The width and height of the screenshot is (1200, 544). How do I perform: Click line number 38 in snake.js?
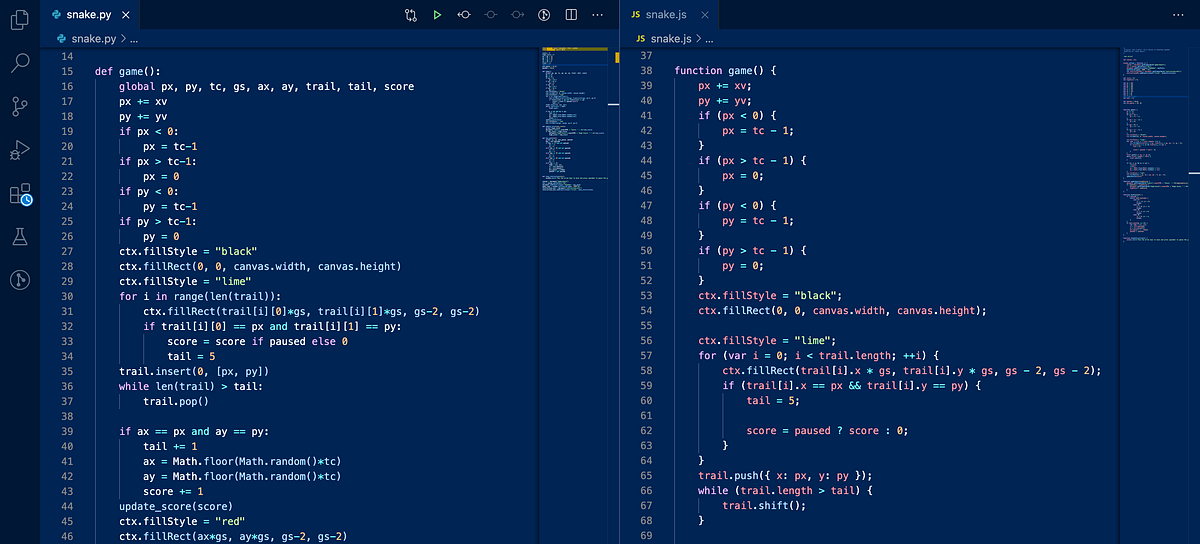coord(644,71)
